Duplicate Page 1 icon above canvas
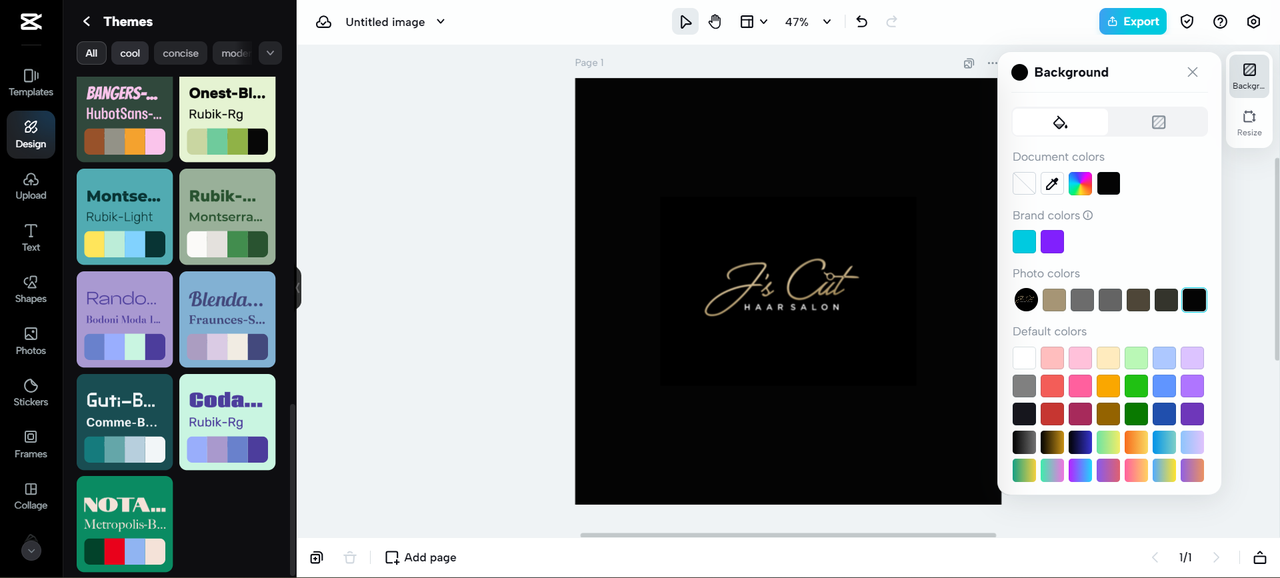The image size is (1280, 578). pos(969,63)
